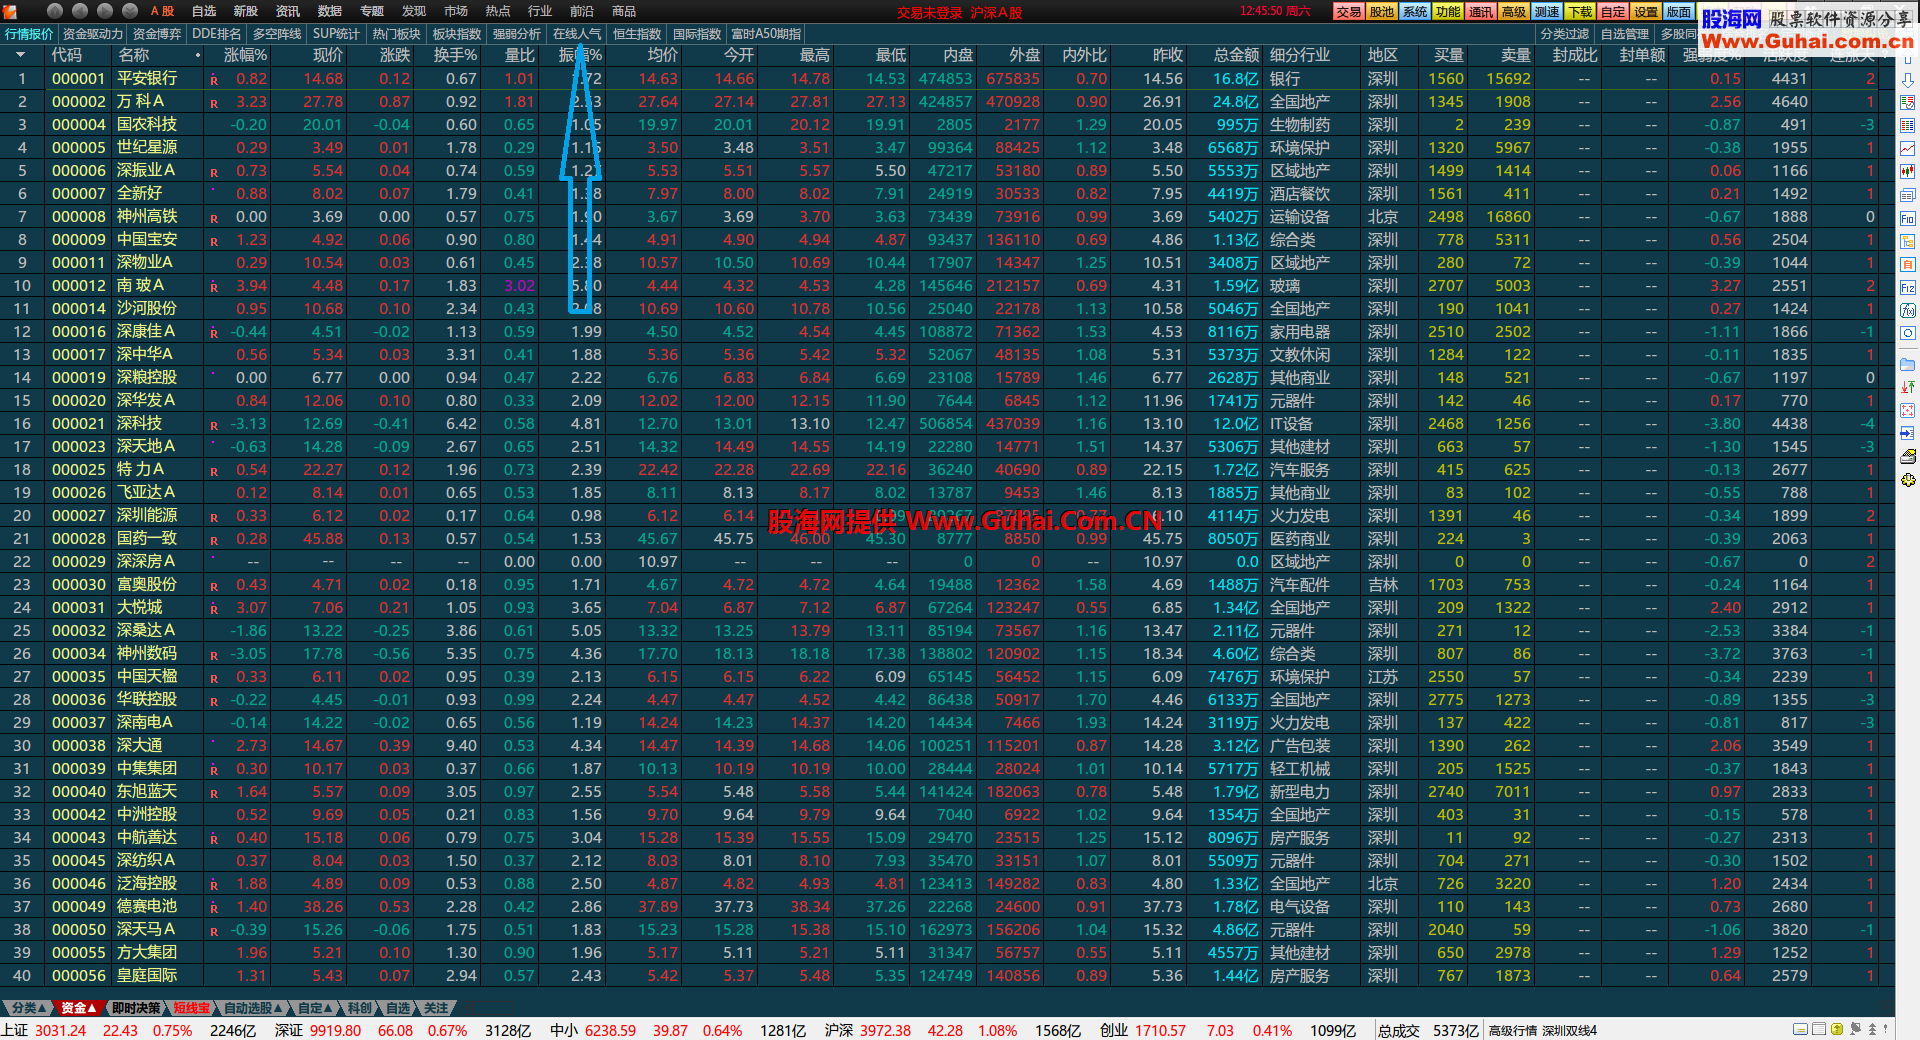Open the 行业 menu
Viewport: 1920px width, 1040px height.
point(540,11)
